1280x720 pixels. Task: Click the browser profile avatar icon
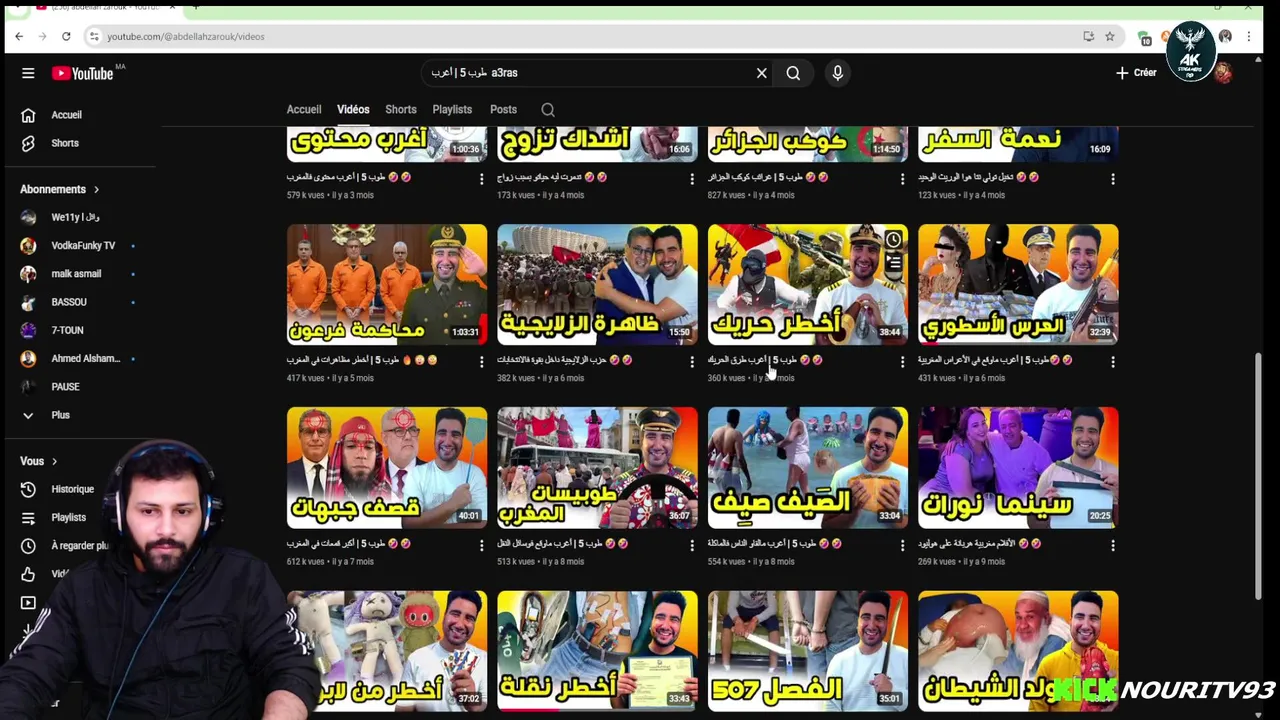(1225, 36)
